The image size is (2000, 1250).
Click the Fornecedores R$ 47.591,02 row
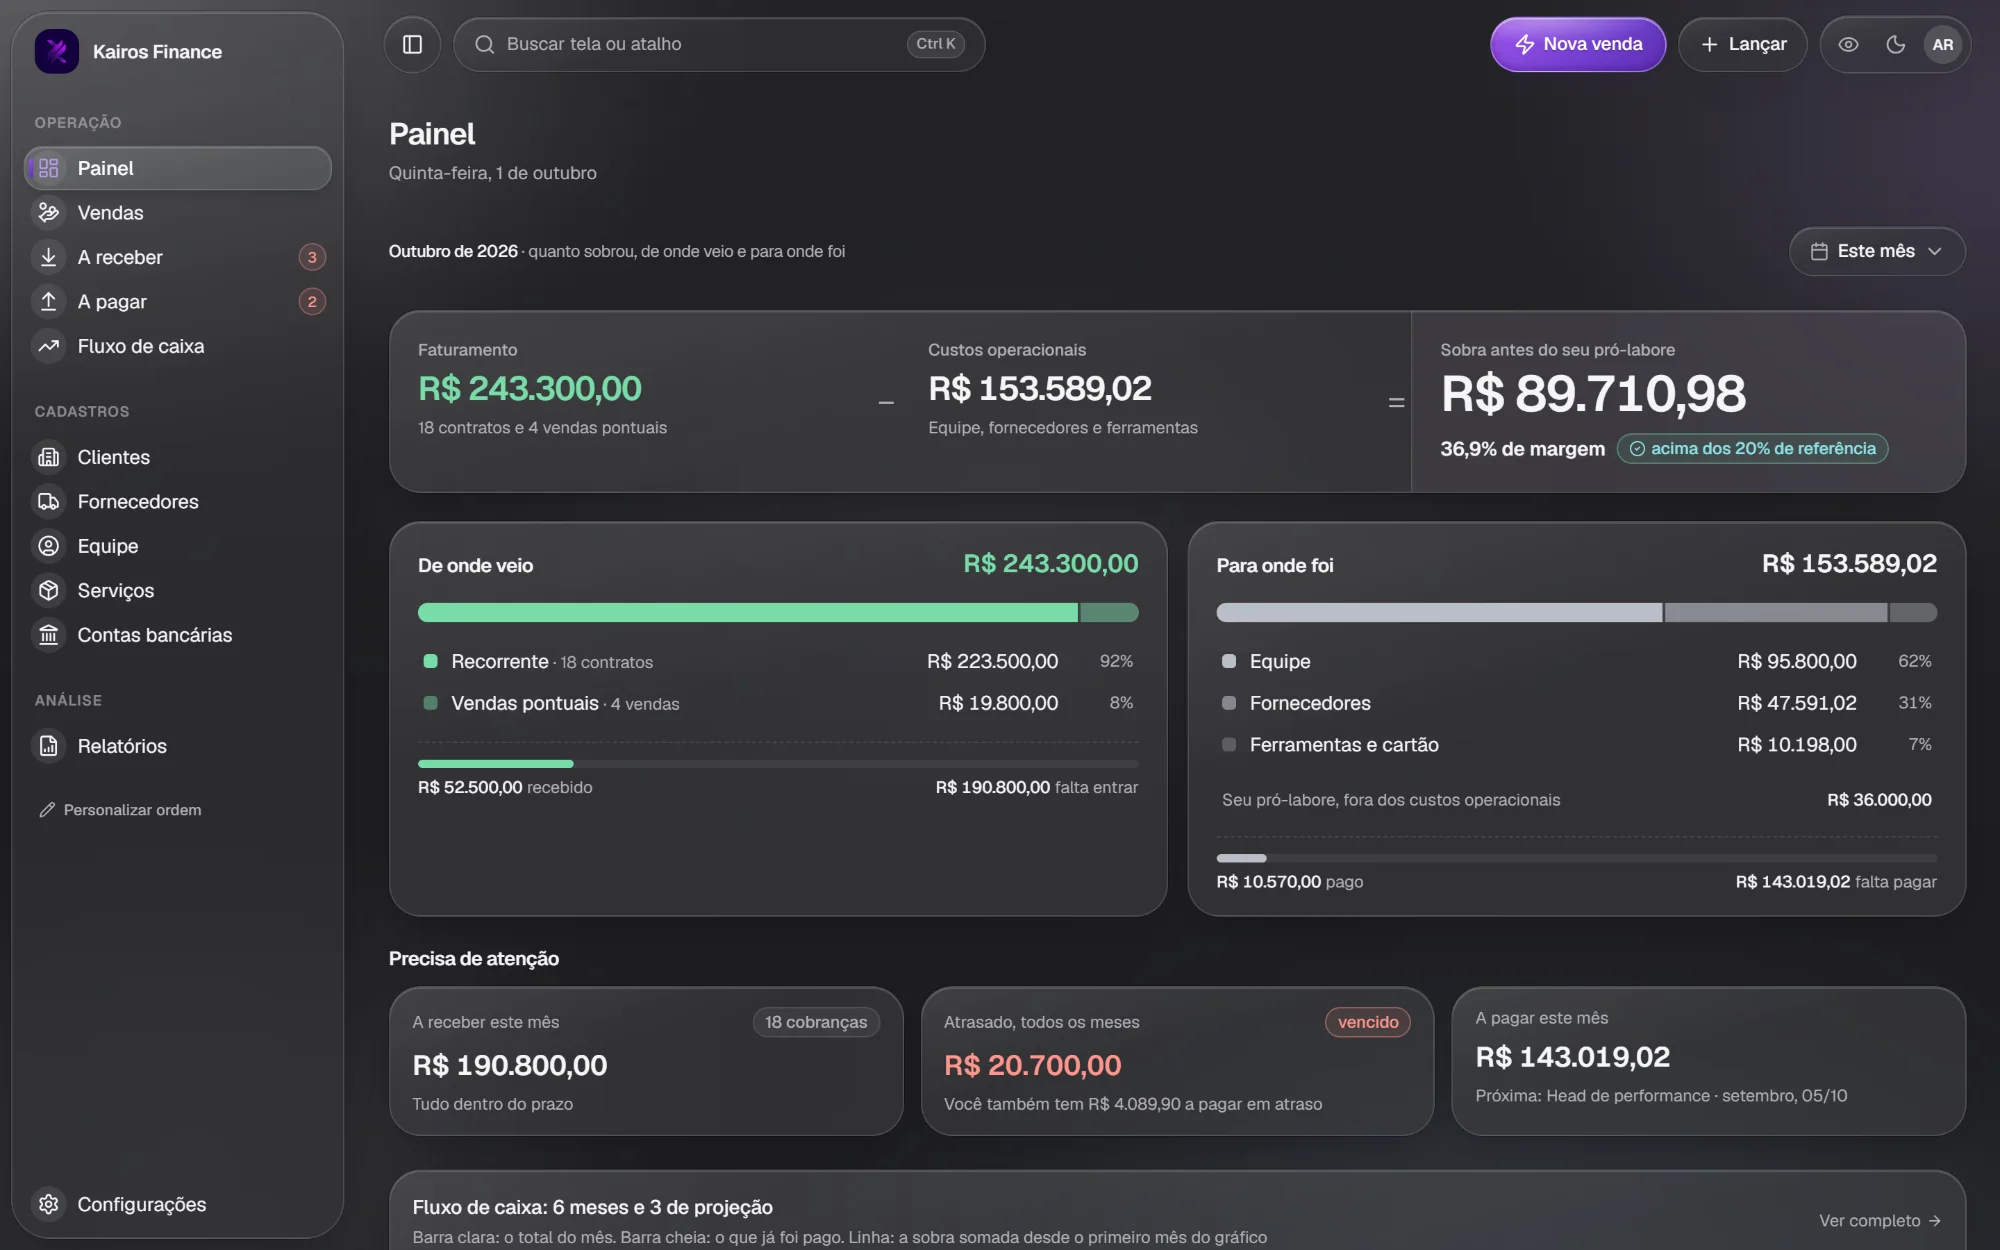pyautogui.click(x=1576, y=703)
